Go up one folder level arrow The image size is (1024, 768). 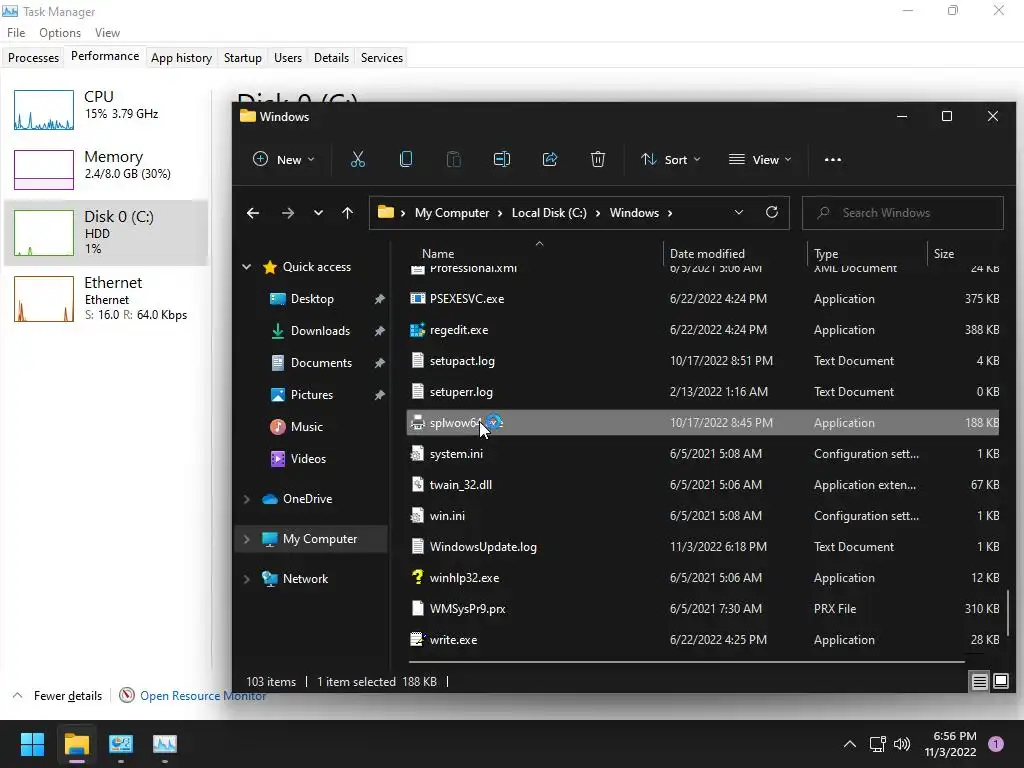pos(347,213)
